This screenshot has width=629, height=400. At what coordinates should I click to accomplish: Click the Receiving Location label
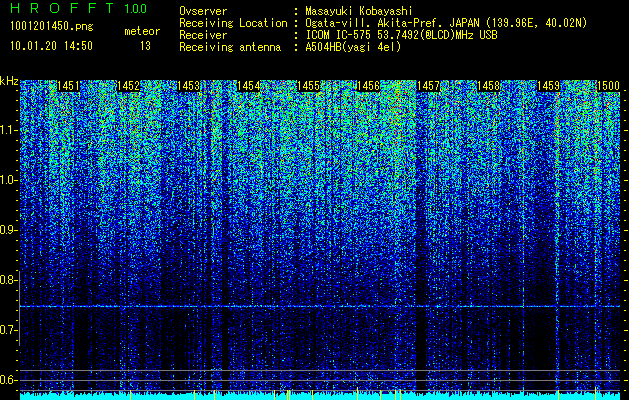tap(233, 23)
